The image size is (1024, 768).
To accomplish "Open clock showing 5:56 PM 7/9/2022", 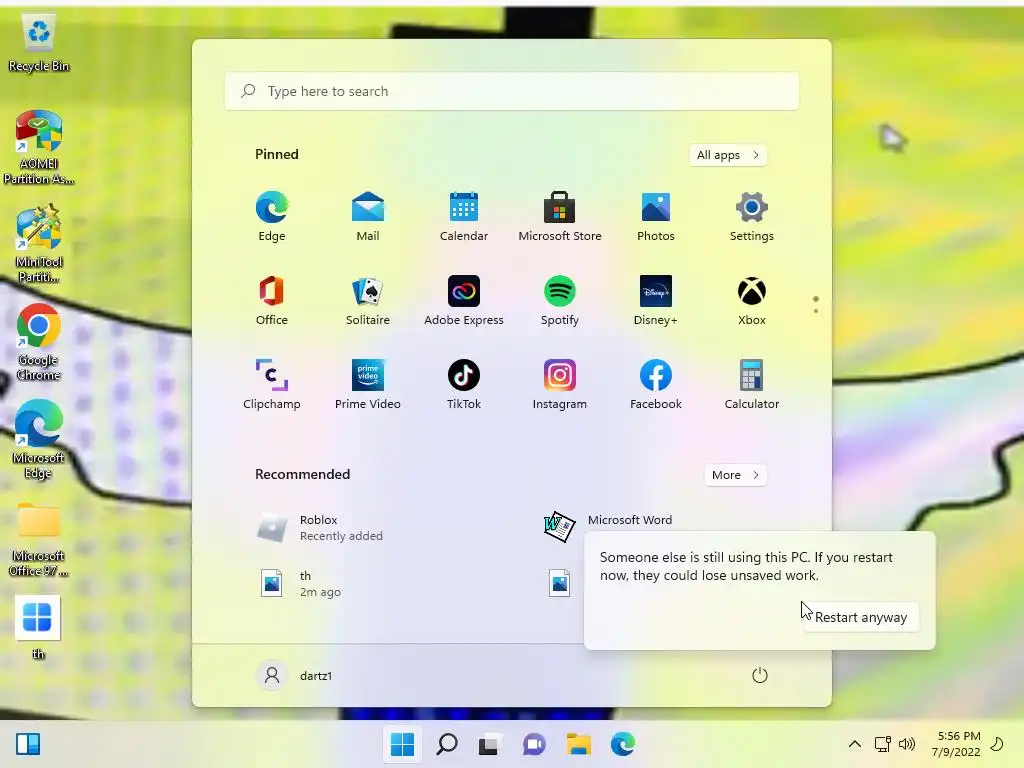I will [x=957, y=744].
